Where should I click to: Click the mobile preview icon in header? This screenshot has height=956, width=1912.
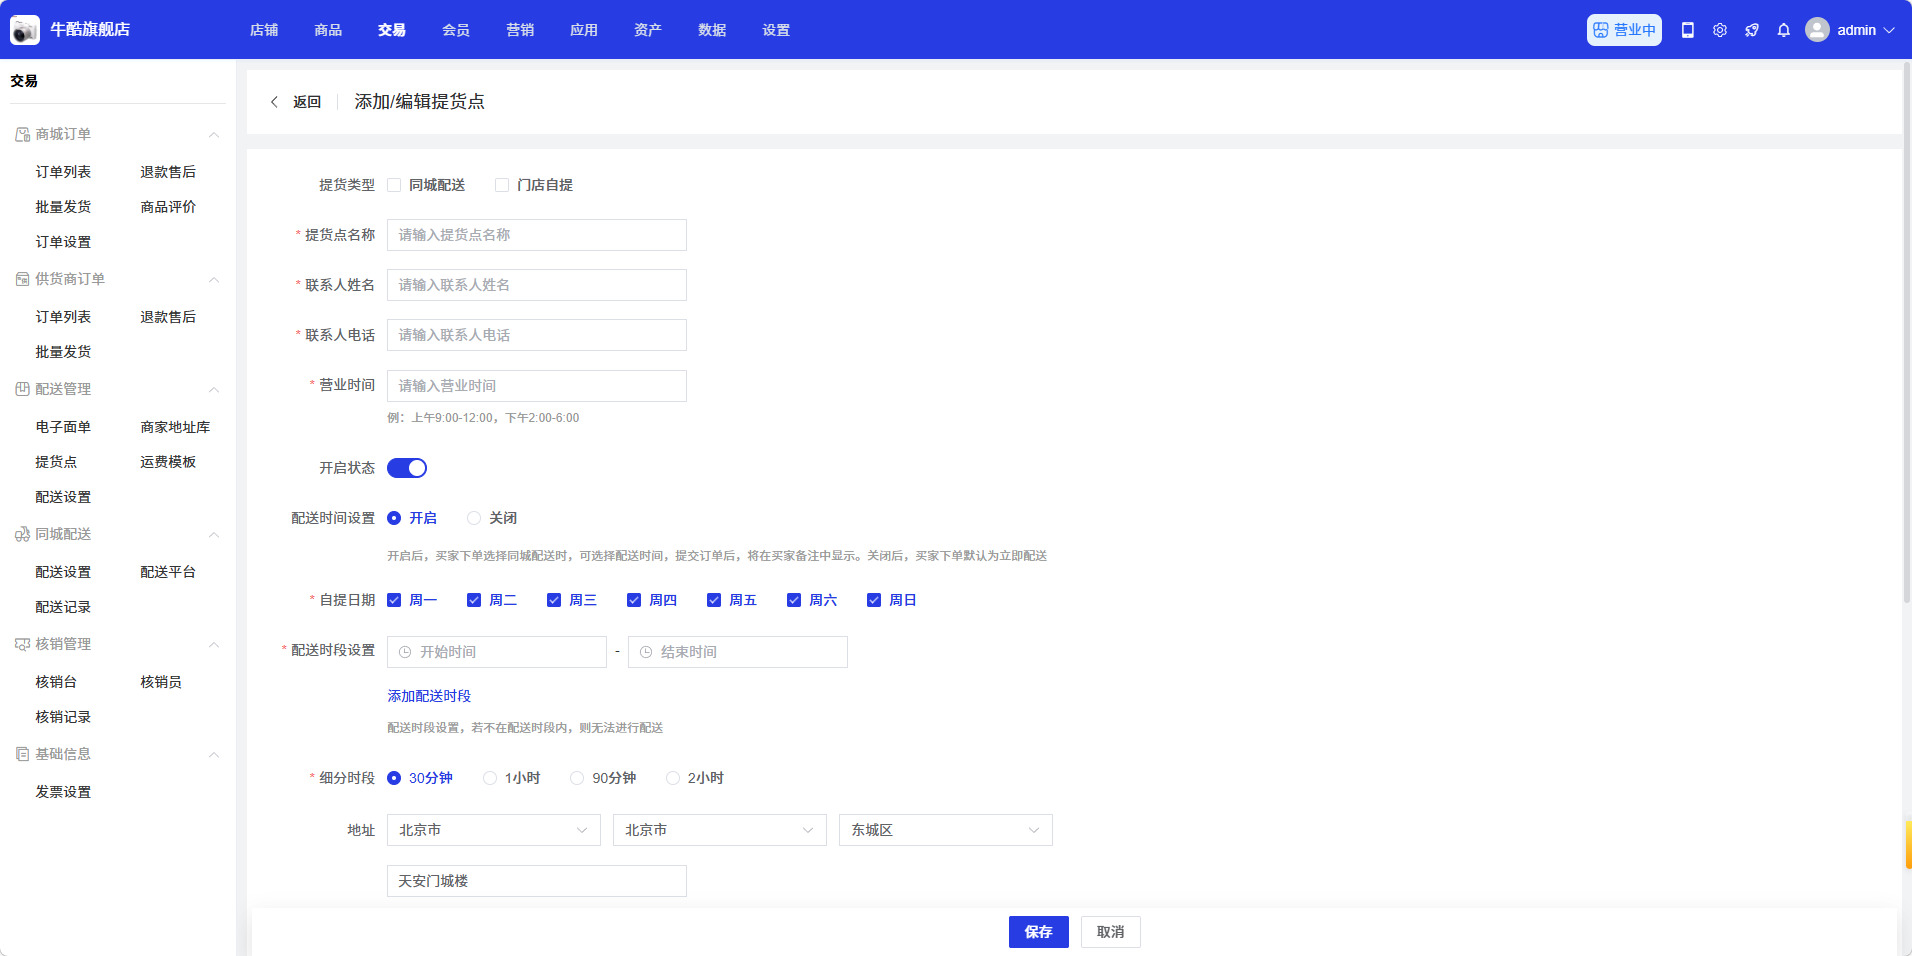[1688, 30]
